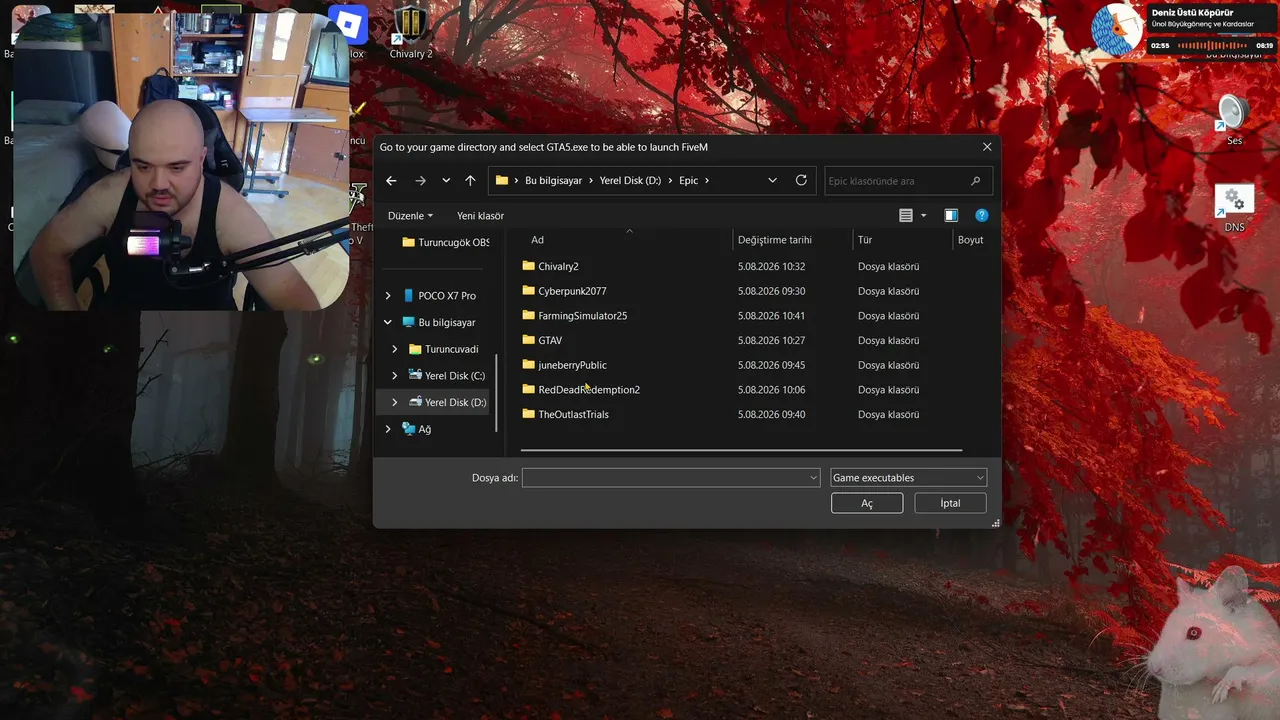Click Bu bilgisayar in the address path
This screenshot has height=720, width=1280.
click(x=553, y=181)
